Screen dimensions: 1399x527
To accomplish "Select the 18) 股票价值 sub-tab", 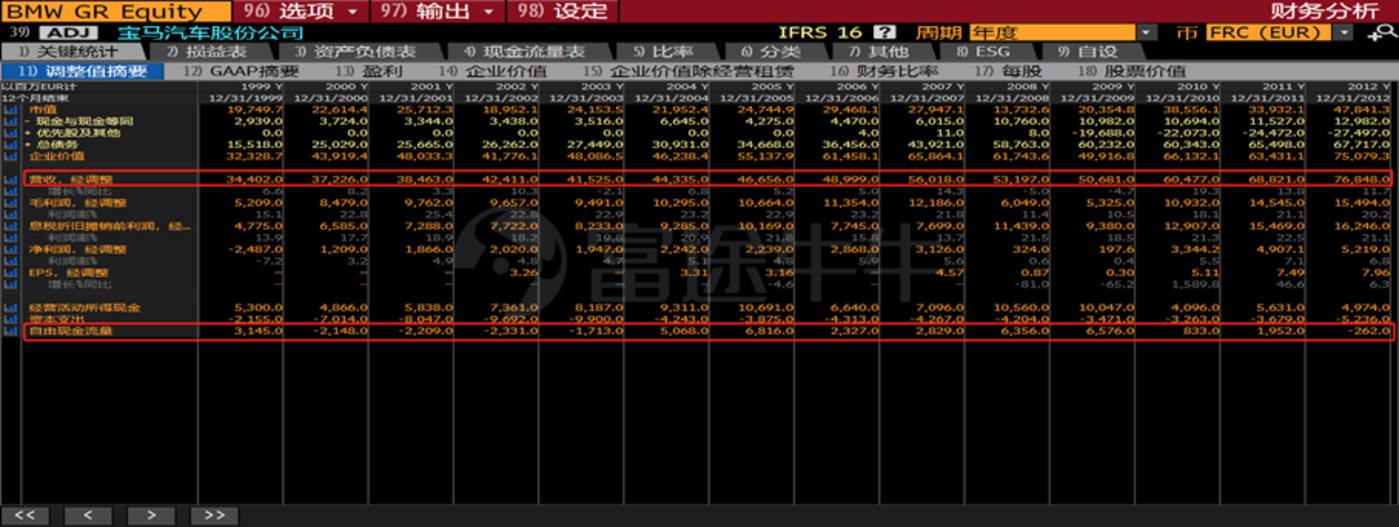I will coord(1131,71).
